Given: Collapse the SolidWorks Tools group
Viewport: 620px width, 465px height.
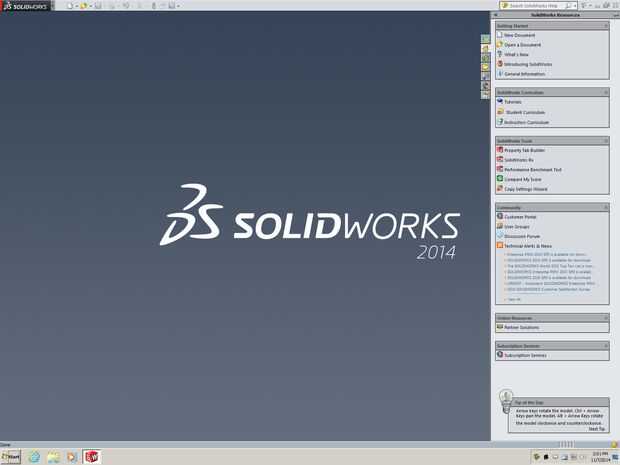Looking at the screenshot, I should (x=606, y=141).
